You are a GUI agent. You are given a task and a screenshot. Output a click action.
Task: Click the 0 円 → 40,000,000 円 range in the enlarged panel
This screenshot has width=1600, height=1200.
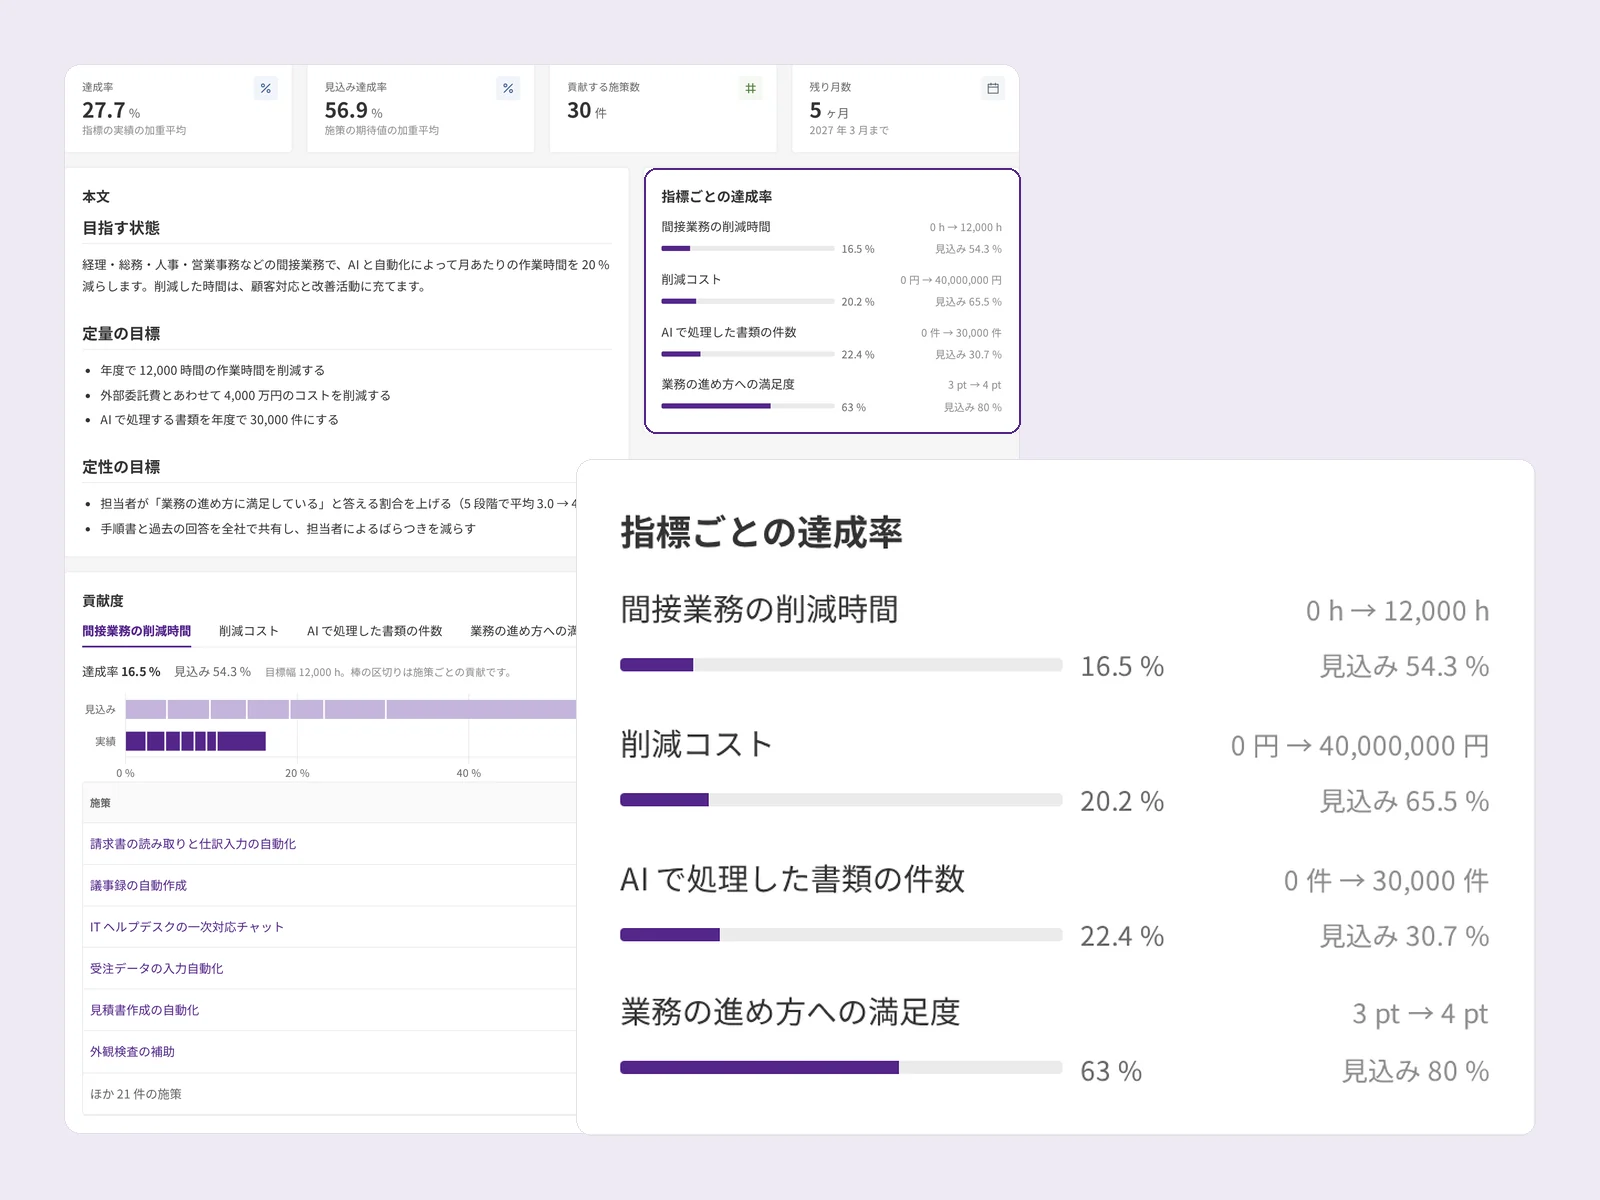pos(1360,746)
